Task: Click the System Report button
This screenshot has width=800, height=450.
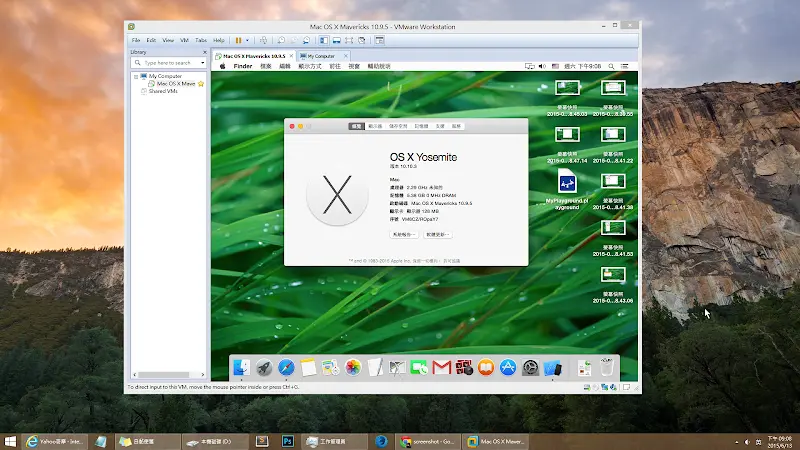Action: (404, 234)
